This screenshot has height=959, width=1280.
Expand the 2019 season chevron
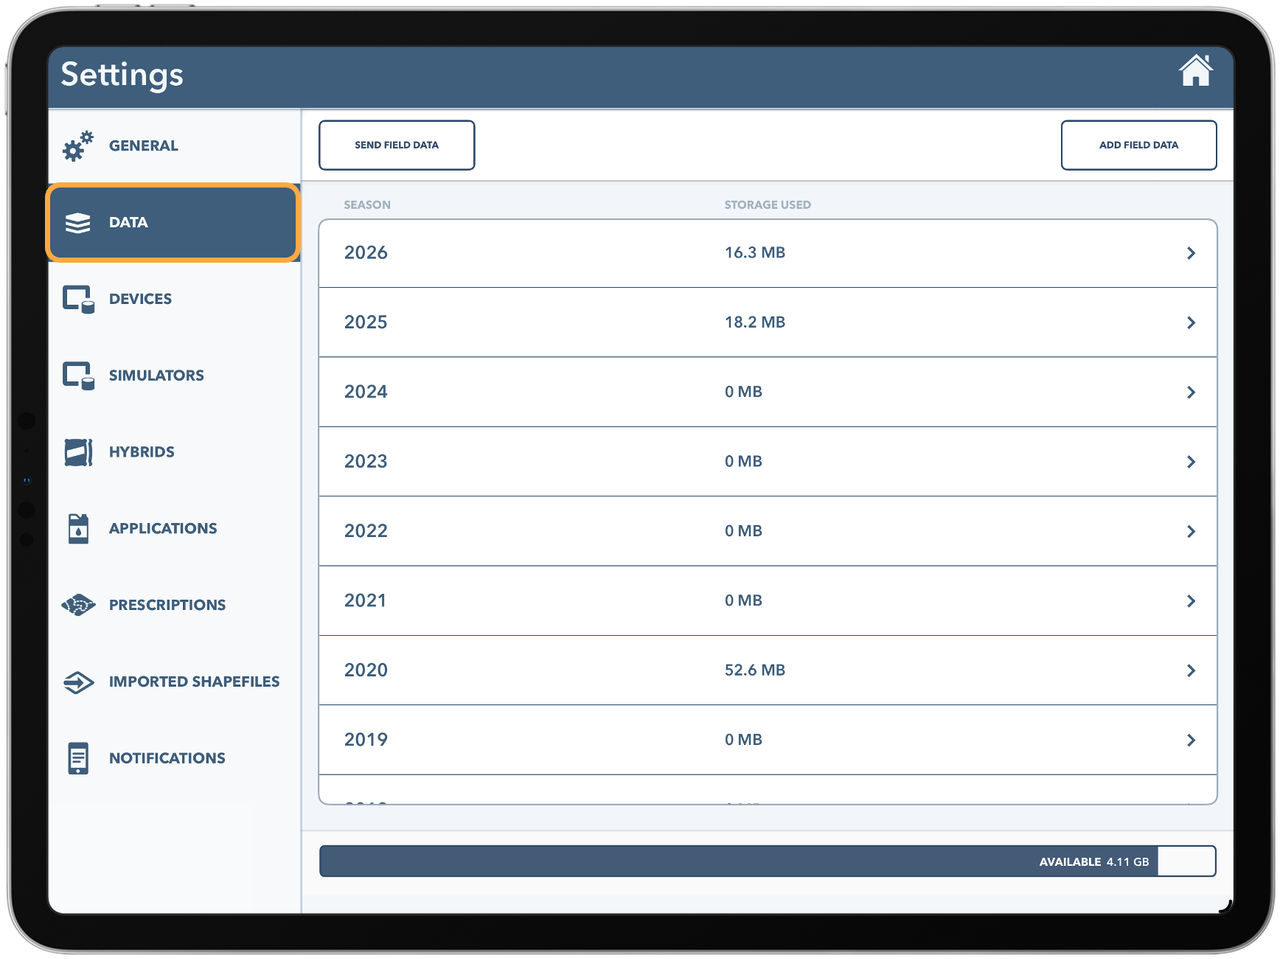pos(1191,740)
